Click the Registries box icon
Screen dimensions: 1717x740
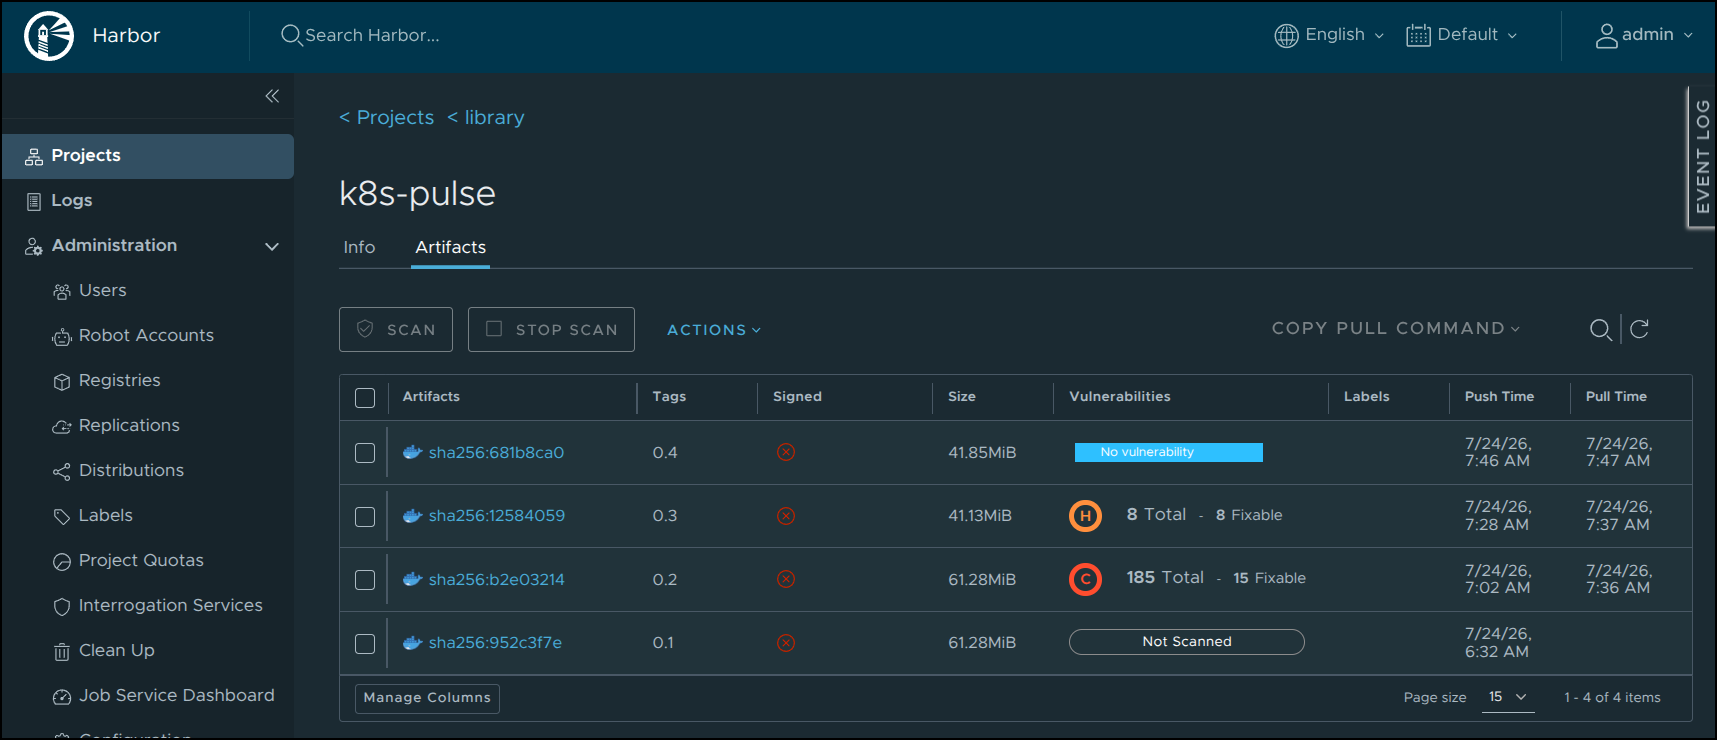point(62,381)
